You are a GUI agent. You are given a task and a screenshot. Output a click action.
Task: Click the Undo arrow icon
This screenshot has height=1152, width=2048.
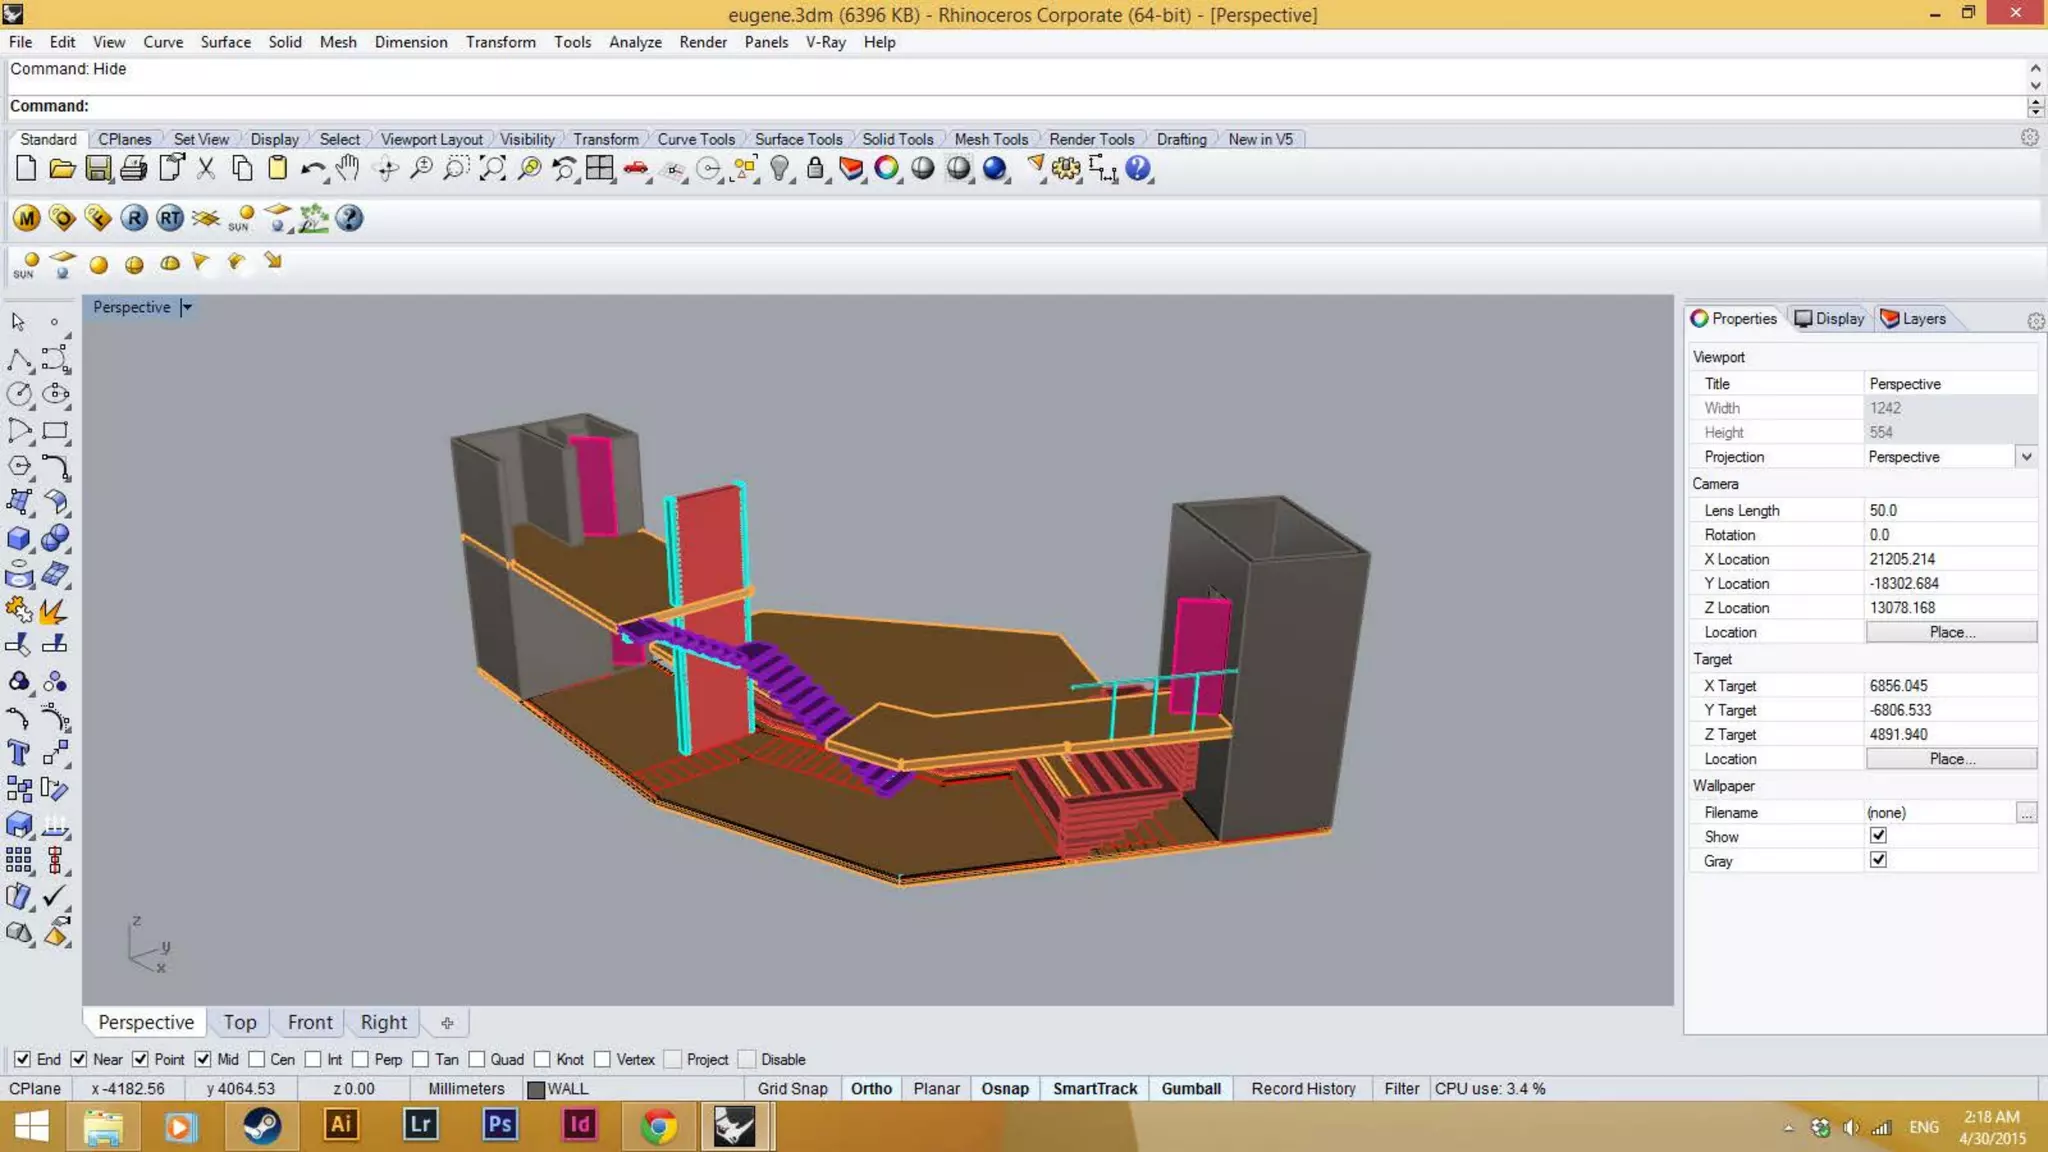coord(311,169)
